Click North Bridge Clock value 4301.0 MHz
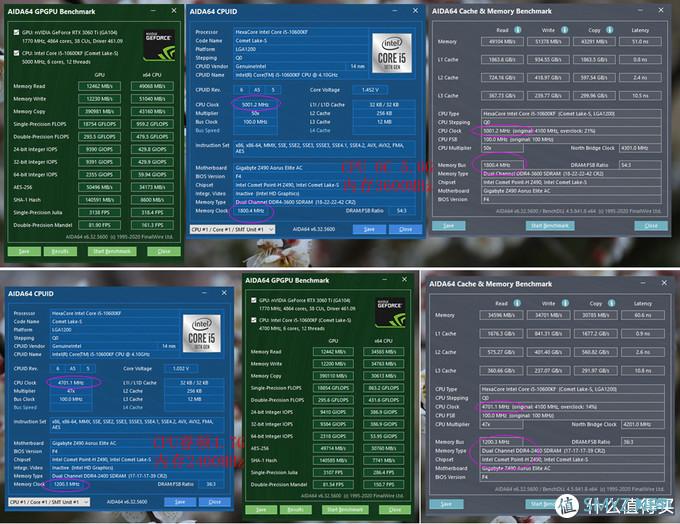This screenshot has height=524, width=680. [x=640, y=148]
